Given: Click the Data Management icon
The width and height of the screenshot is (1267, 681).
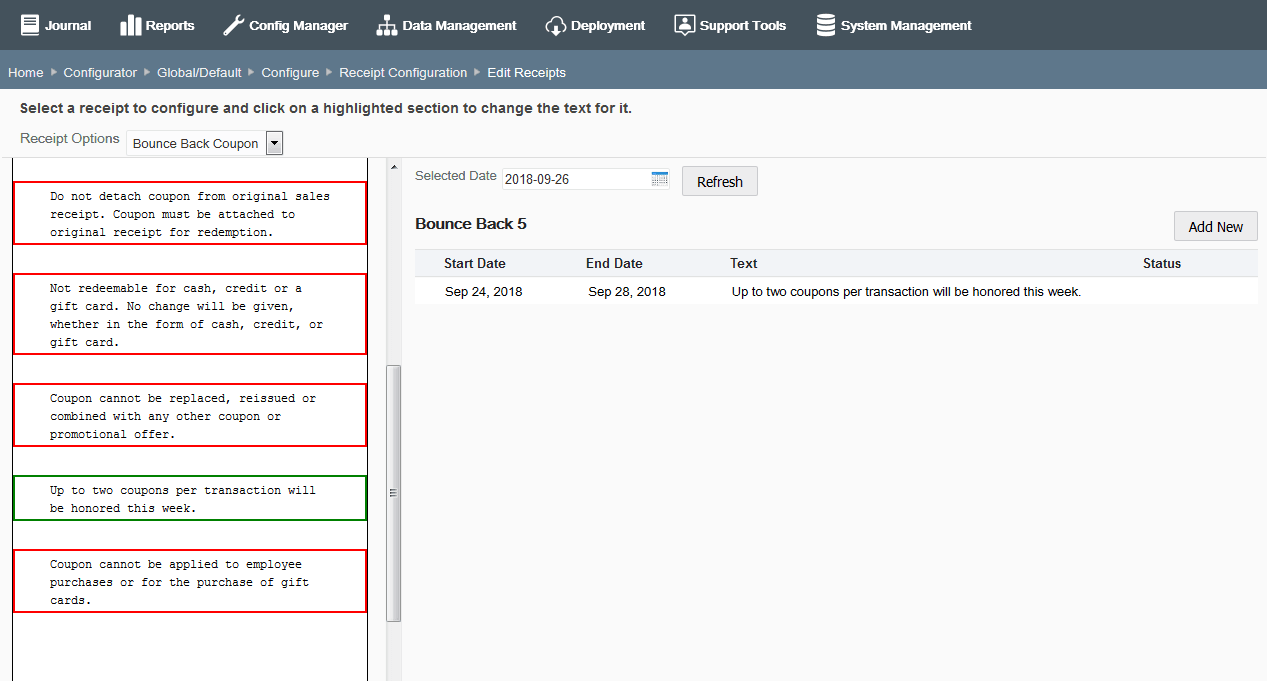Looking at the screenshot, I should 386,24.
